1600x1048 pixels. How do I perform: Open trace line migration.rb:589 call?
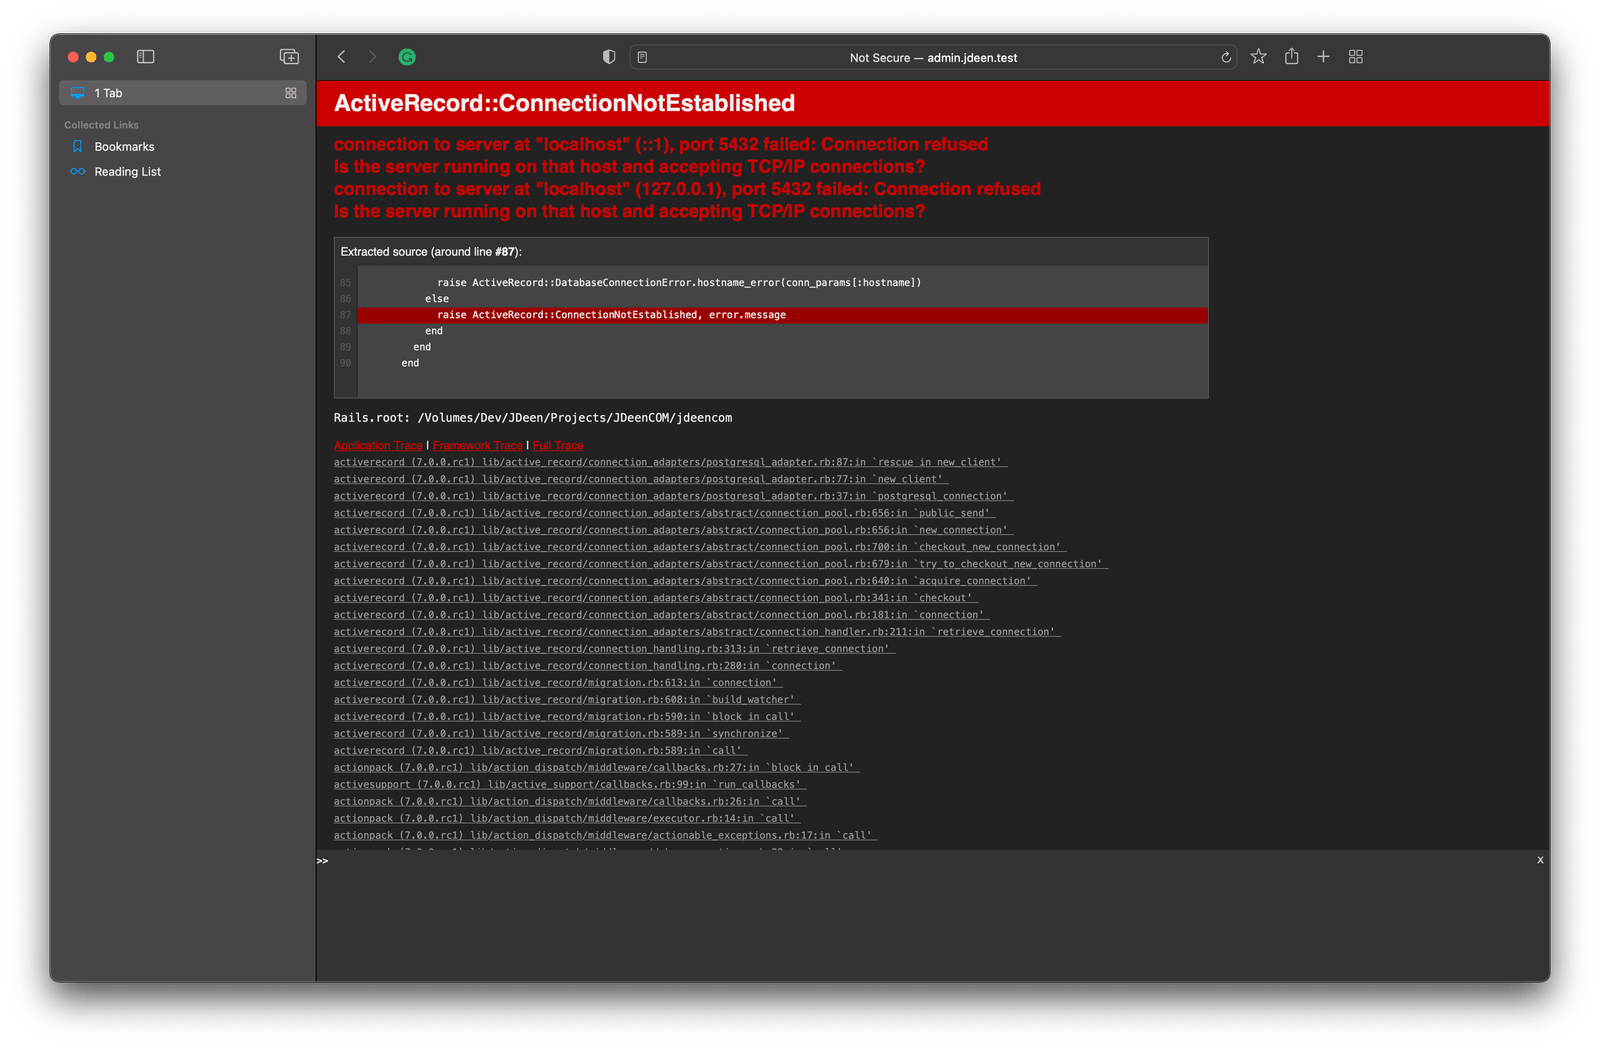(x=541, y=751)
